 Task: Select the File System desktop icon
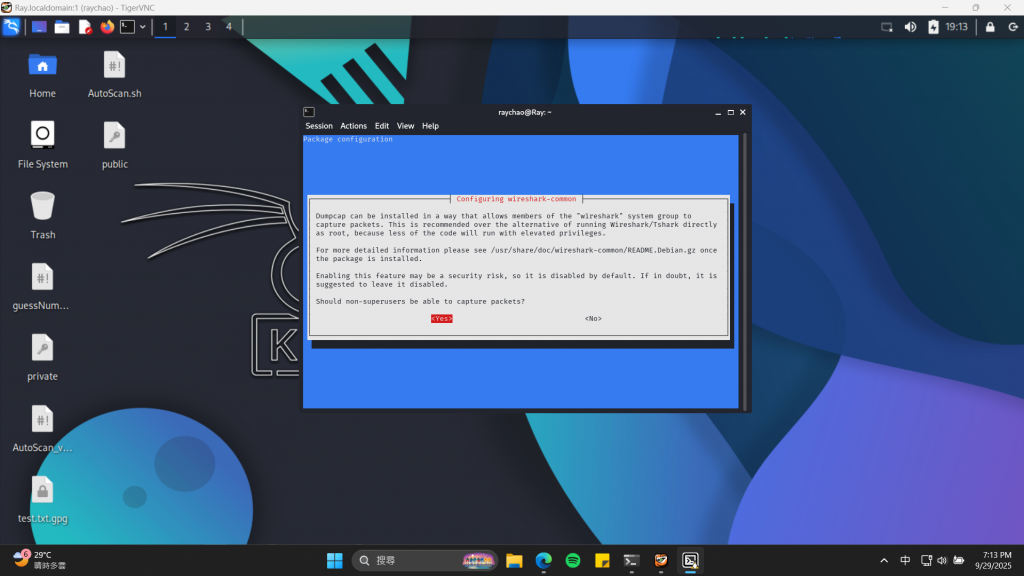pos(42,146)
